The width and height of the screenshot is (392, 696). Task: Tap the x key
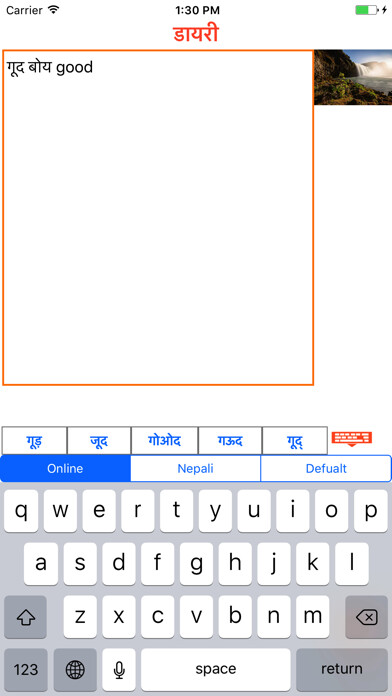click(119, 617)
